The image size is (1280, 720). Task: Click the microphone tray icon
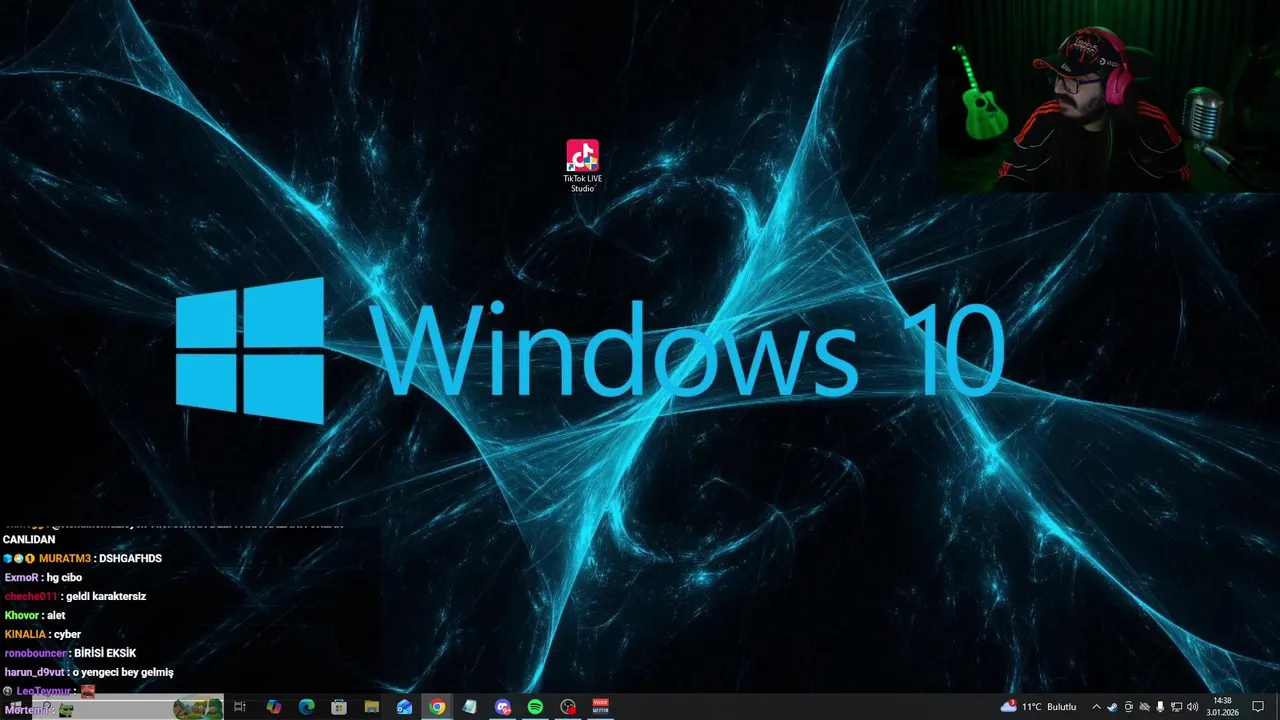pos(1160,707)
